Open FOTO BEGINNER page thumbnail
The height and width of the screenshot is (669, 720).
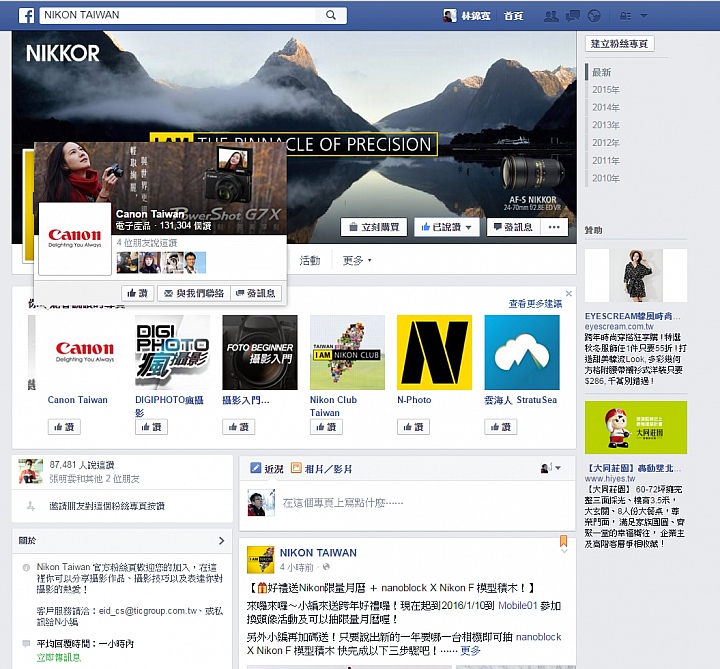click(260, 352)
